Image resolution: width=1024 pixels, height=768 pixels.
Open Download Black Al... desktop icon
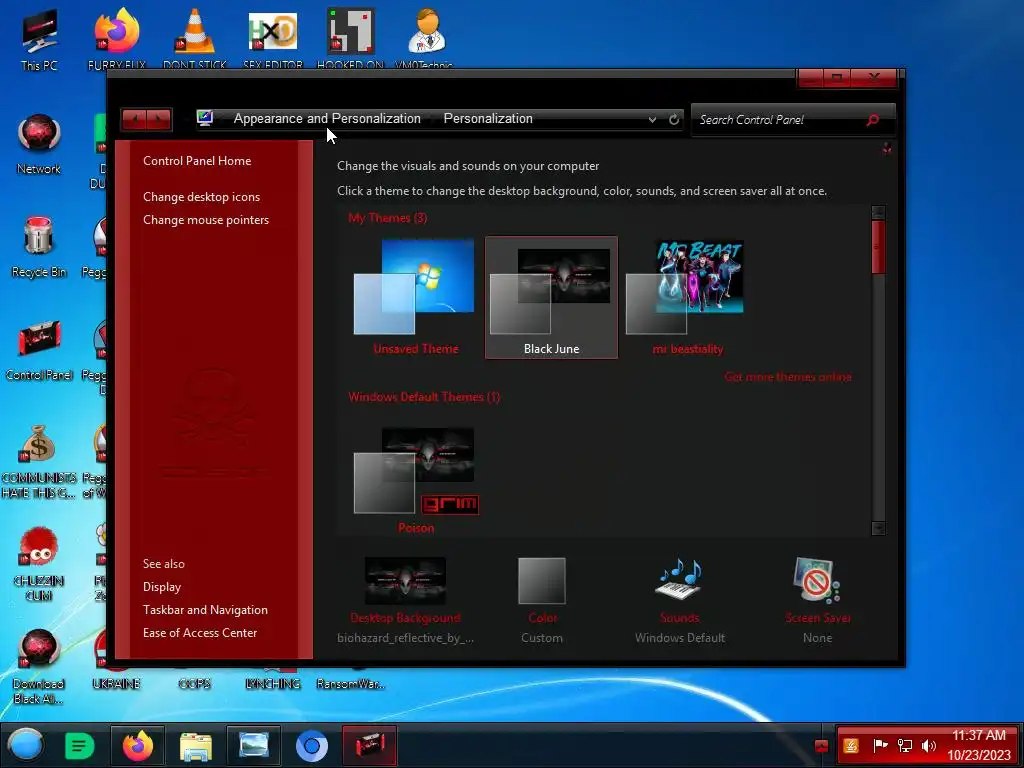pyautogui.click(x=39, y=666)
